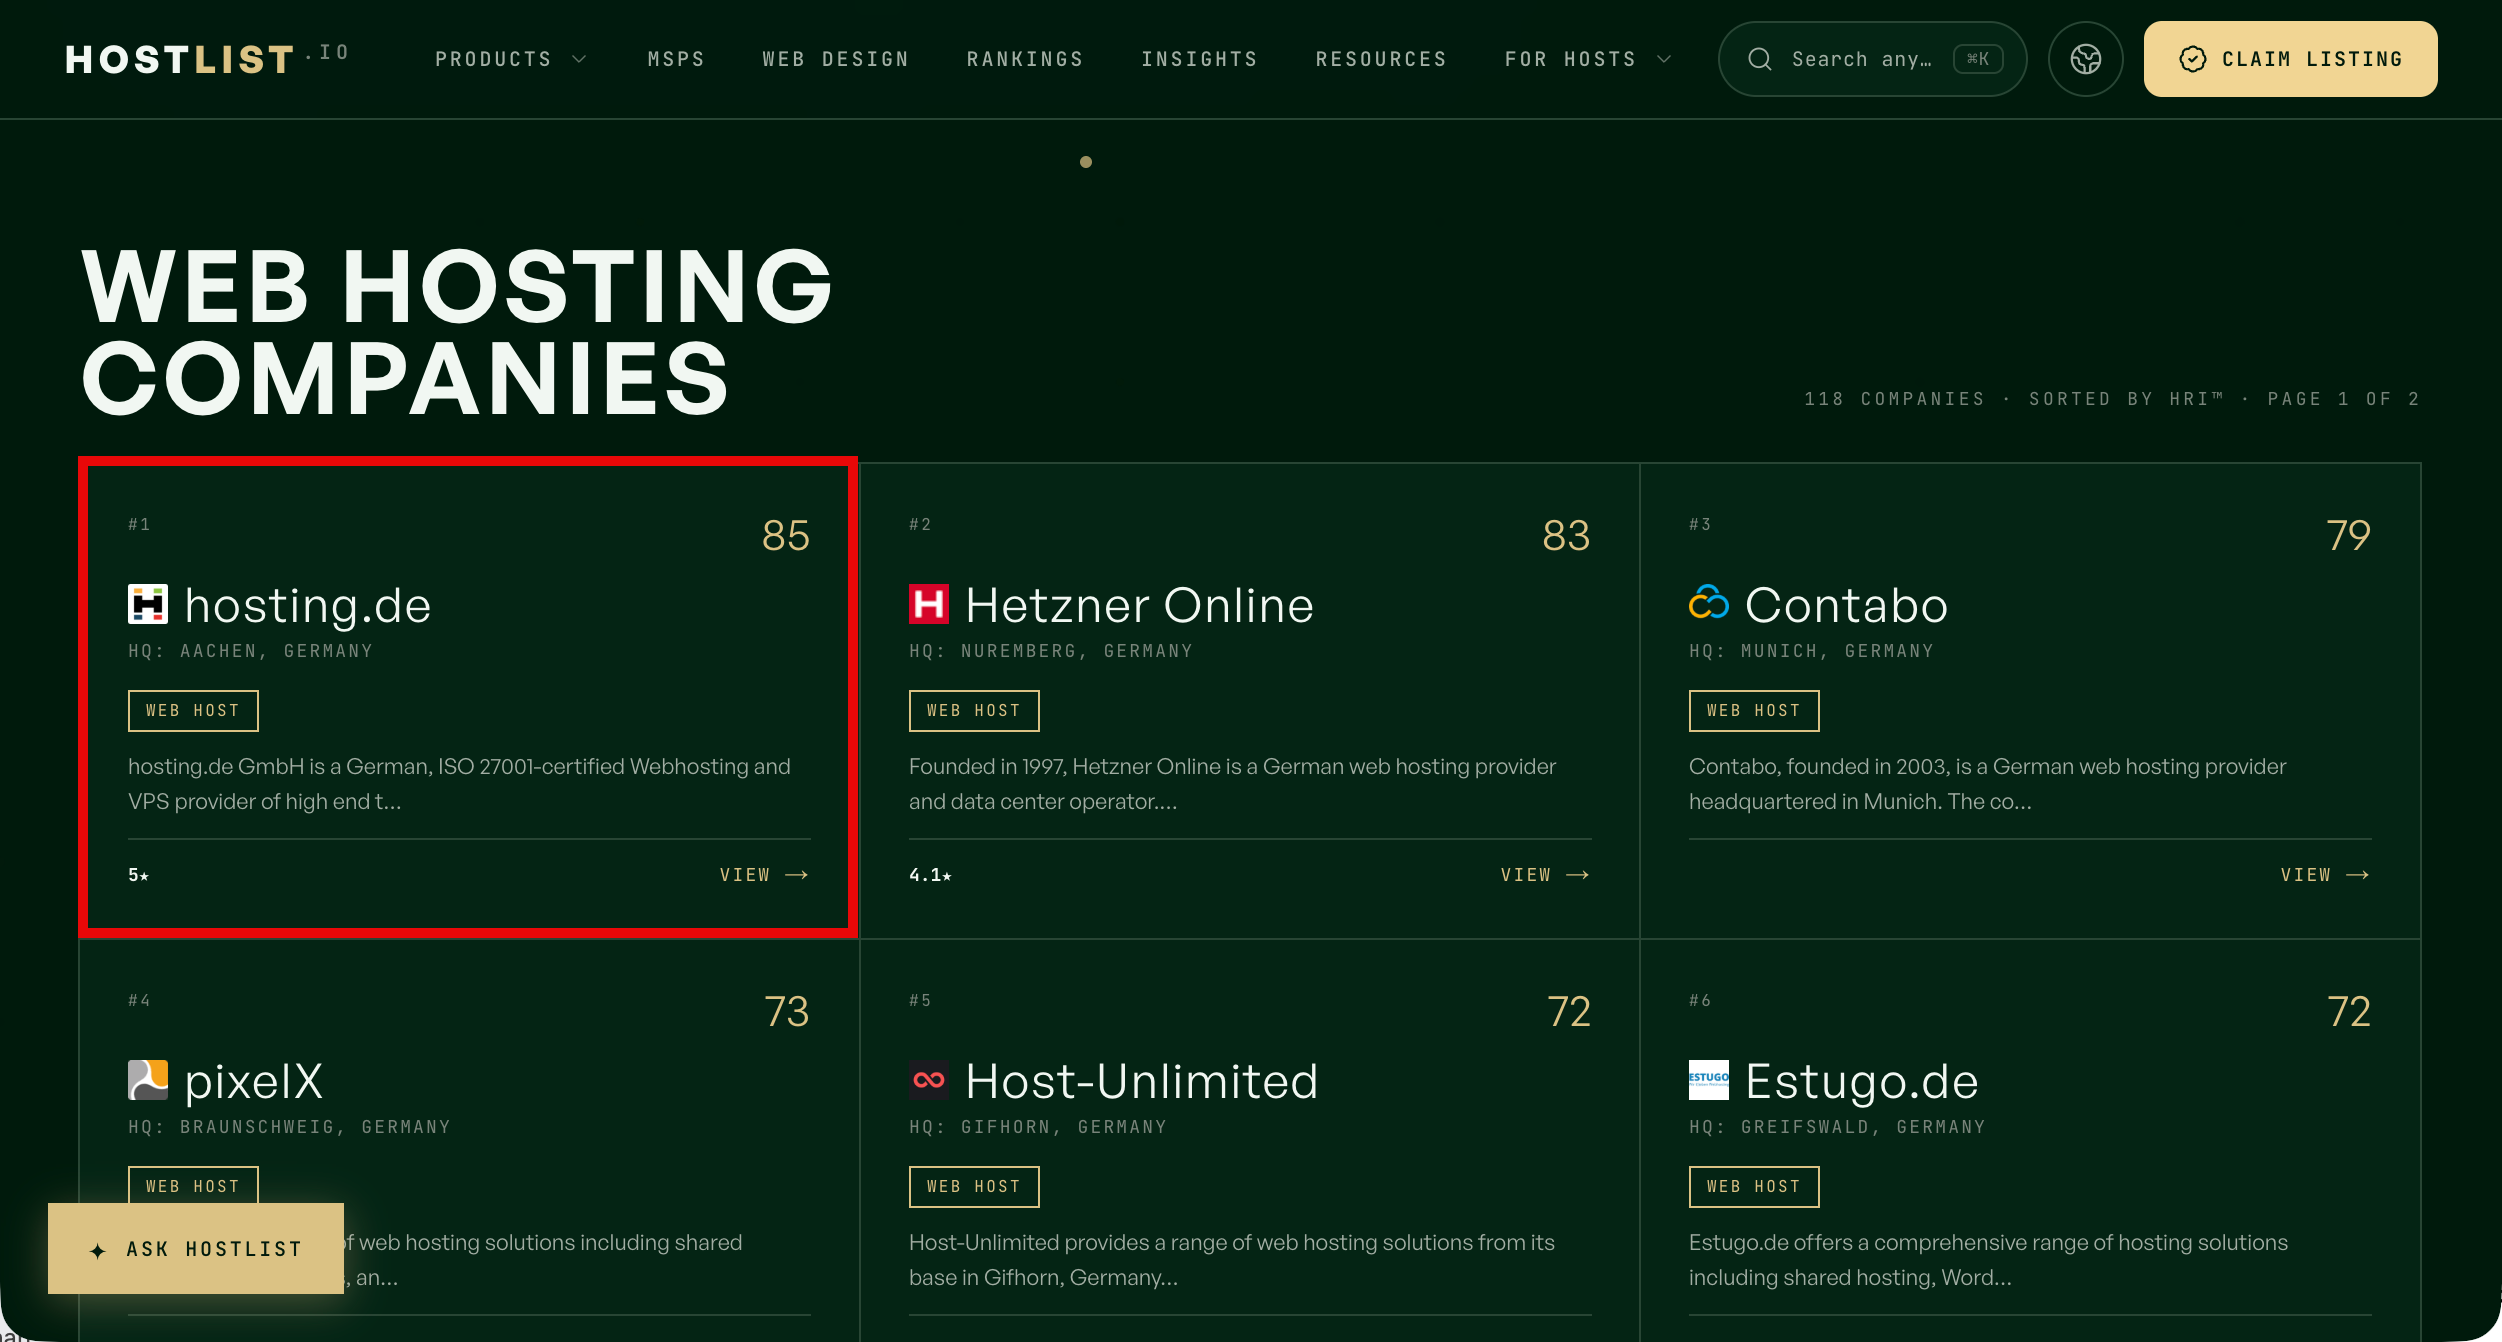Click 'HQ: Gifhorn, Germany' text
The height and width of the screenshot is (1342, 2502).
click(x=1038, y=1127)
